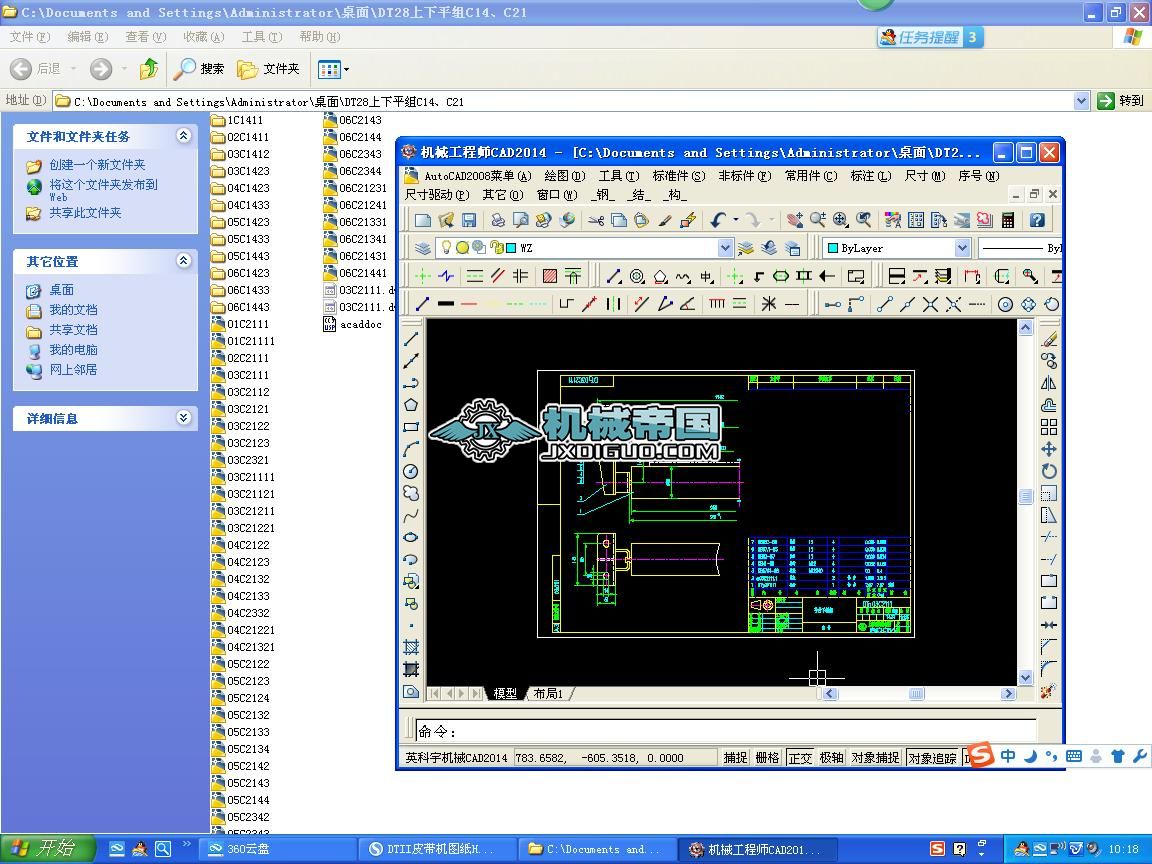Select the Polygon draw tool
The image size is (1152, 864).
[411, 405]
